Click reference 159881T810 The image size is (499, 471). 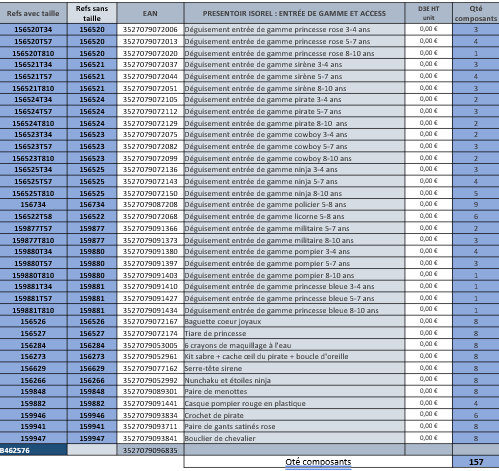33,310
